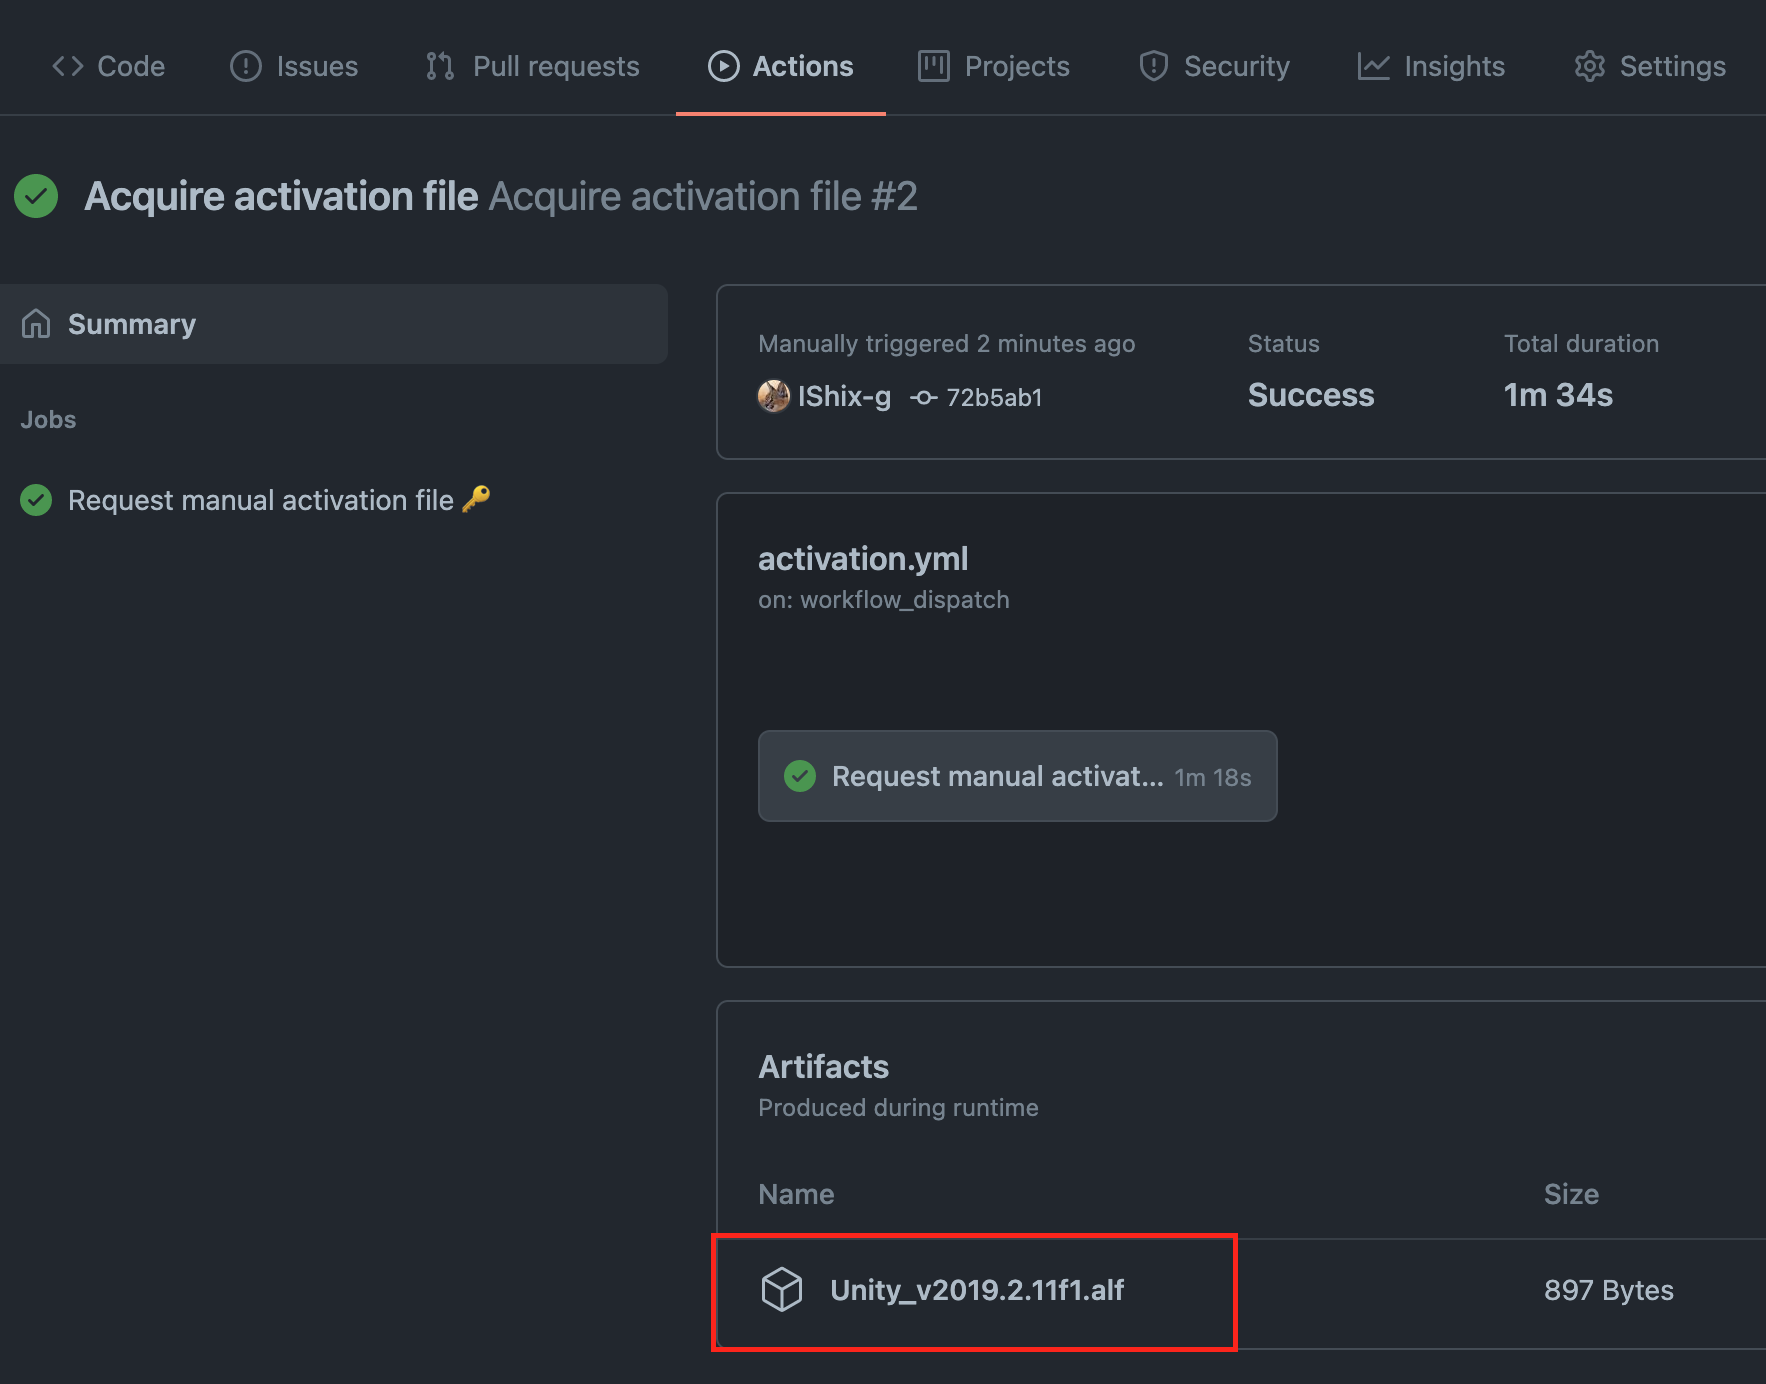Navigate to the Security tab
This screenshot has height=1384, width=1766.
click(x=1214, y=66)
